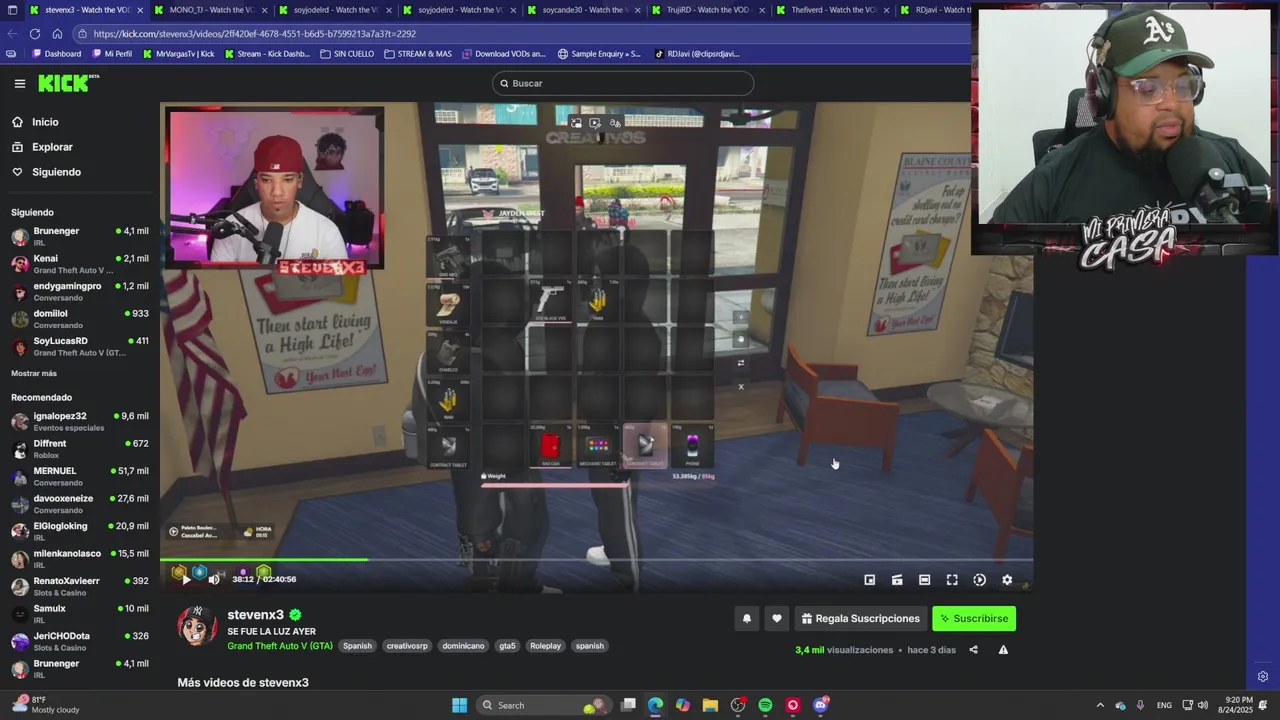Open JeriCHODota recommended channel
This screenshot has width=1280, height=720.
tap(80, 641)
